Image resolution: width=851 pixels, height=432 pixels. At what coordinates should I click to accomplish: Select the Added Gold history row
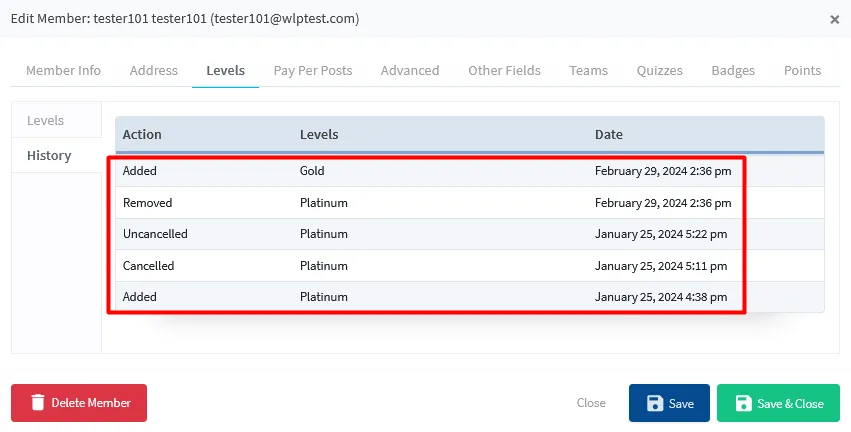[x=426, y=171]
